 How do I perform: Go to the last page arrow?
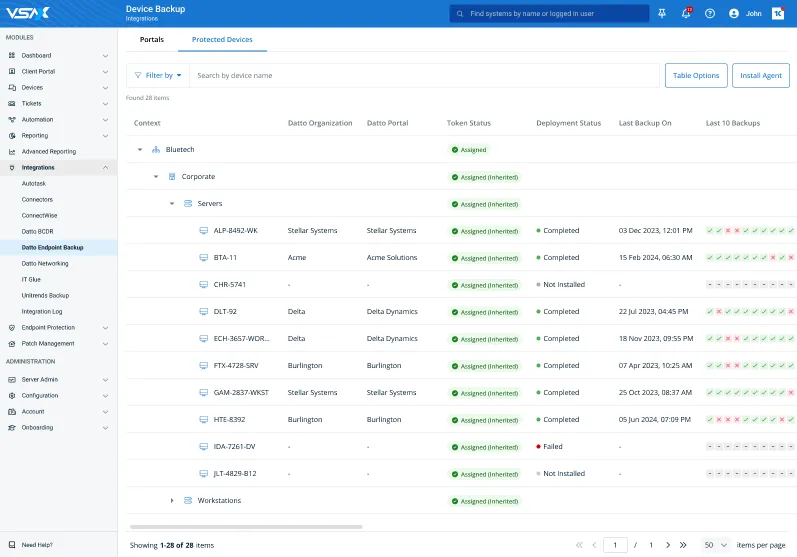pyautogui.click(x=683, y=545)
